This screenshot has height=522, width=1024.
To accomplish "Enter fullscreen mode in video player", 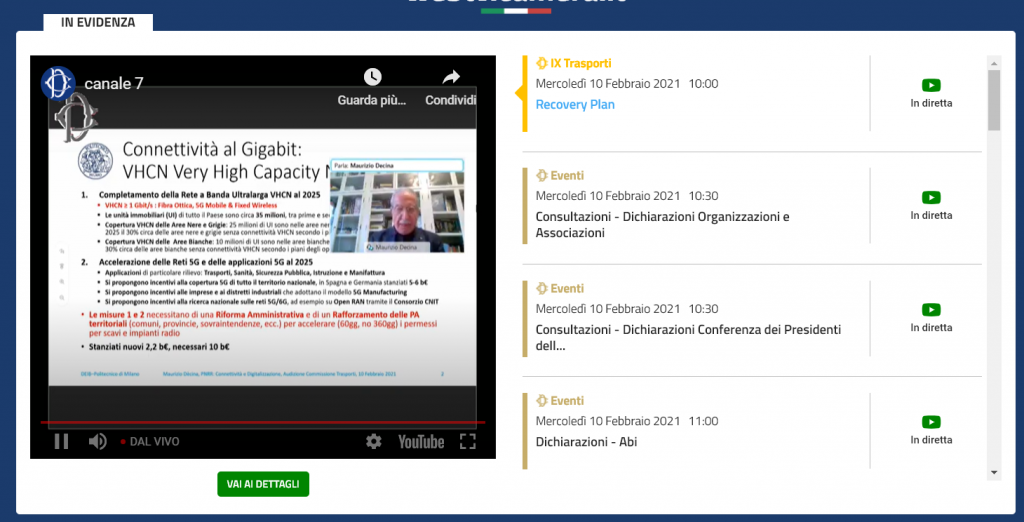I will point(468,442).
